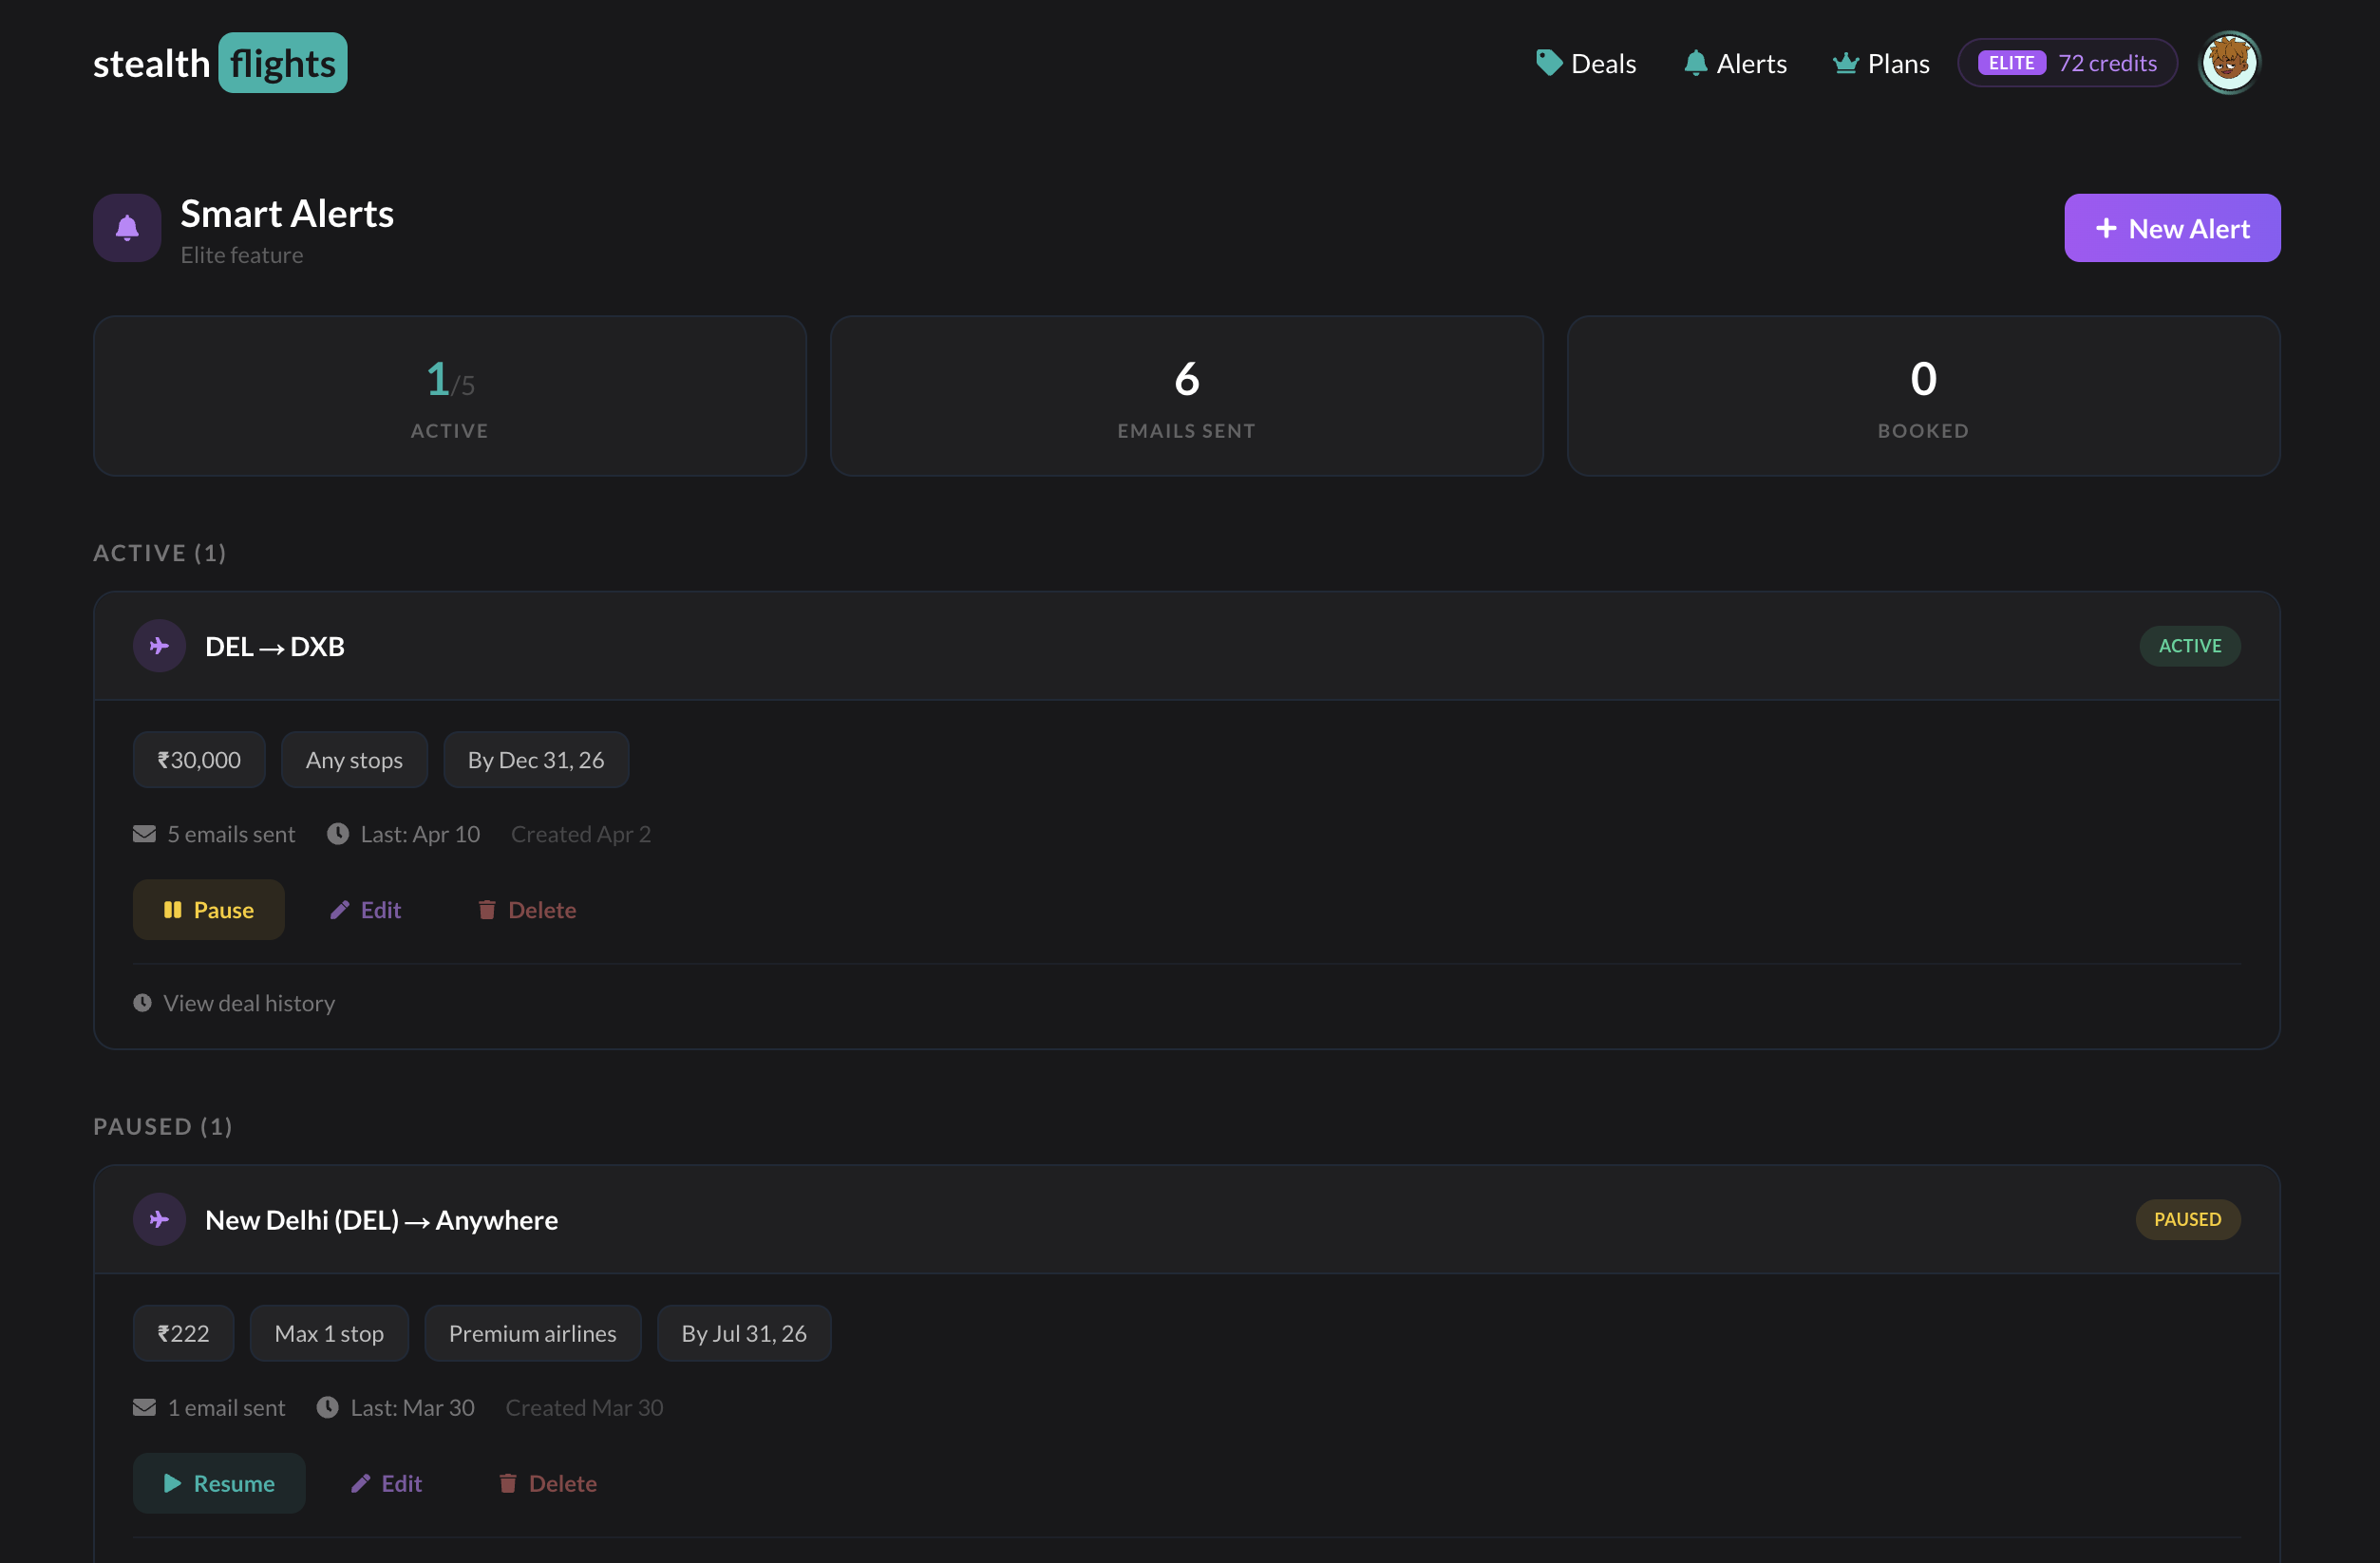The height and width of the screenshot is (1563, 2380).
Task: Click the PAUSED status badge
Action: pos(2187,1219)
